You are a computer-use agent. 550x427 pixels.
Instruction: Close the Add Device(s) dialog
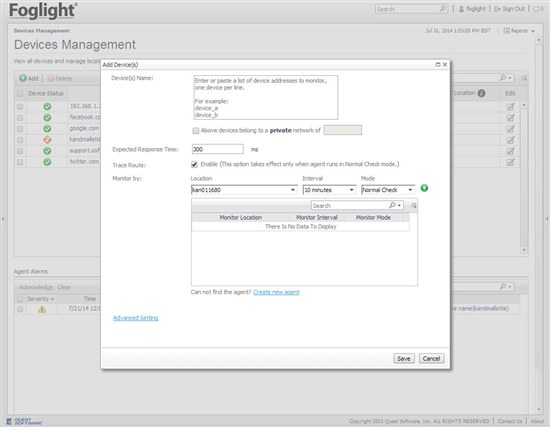click(x=445, y=65)
